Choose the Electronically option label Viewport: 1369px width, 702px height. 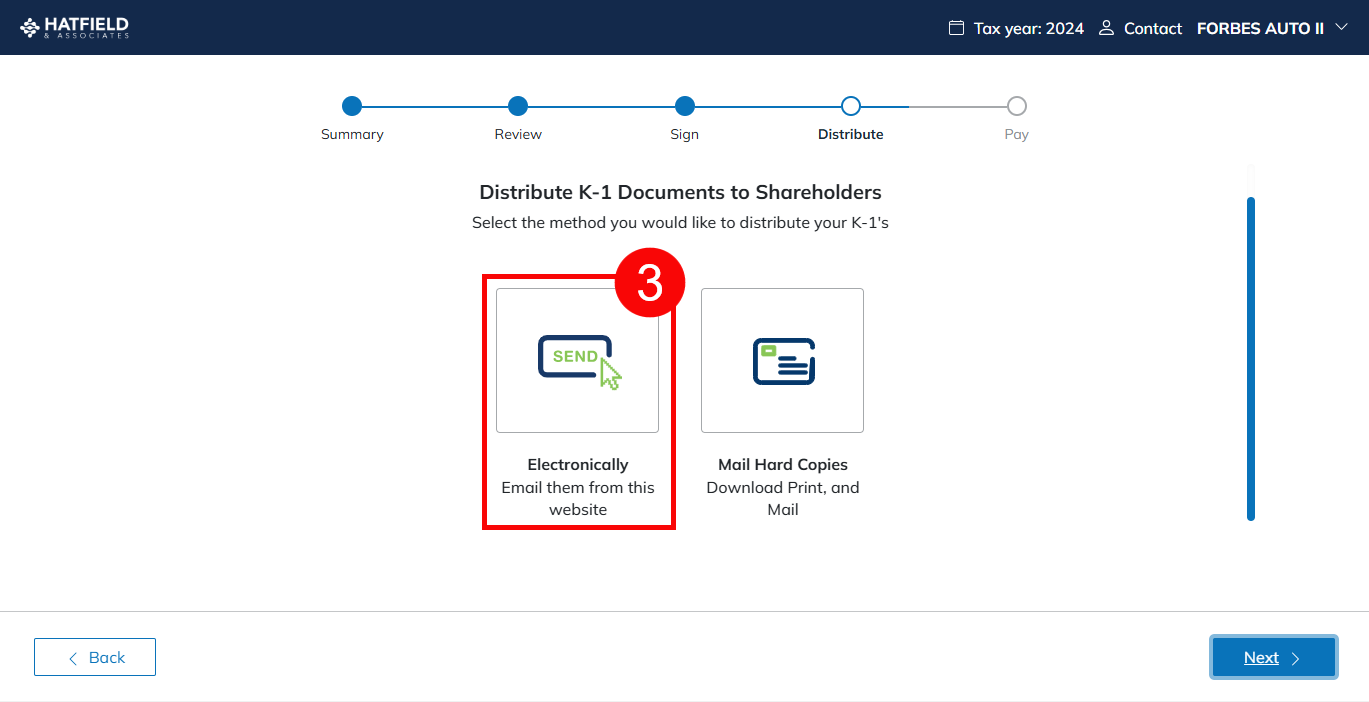tap(578, 465)
